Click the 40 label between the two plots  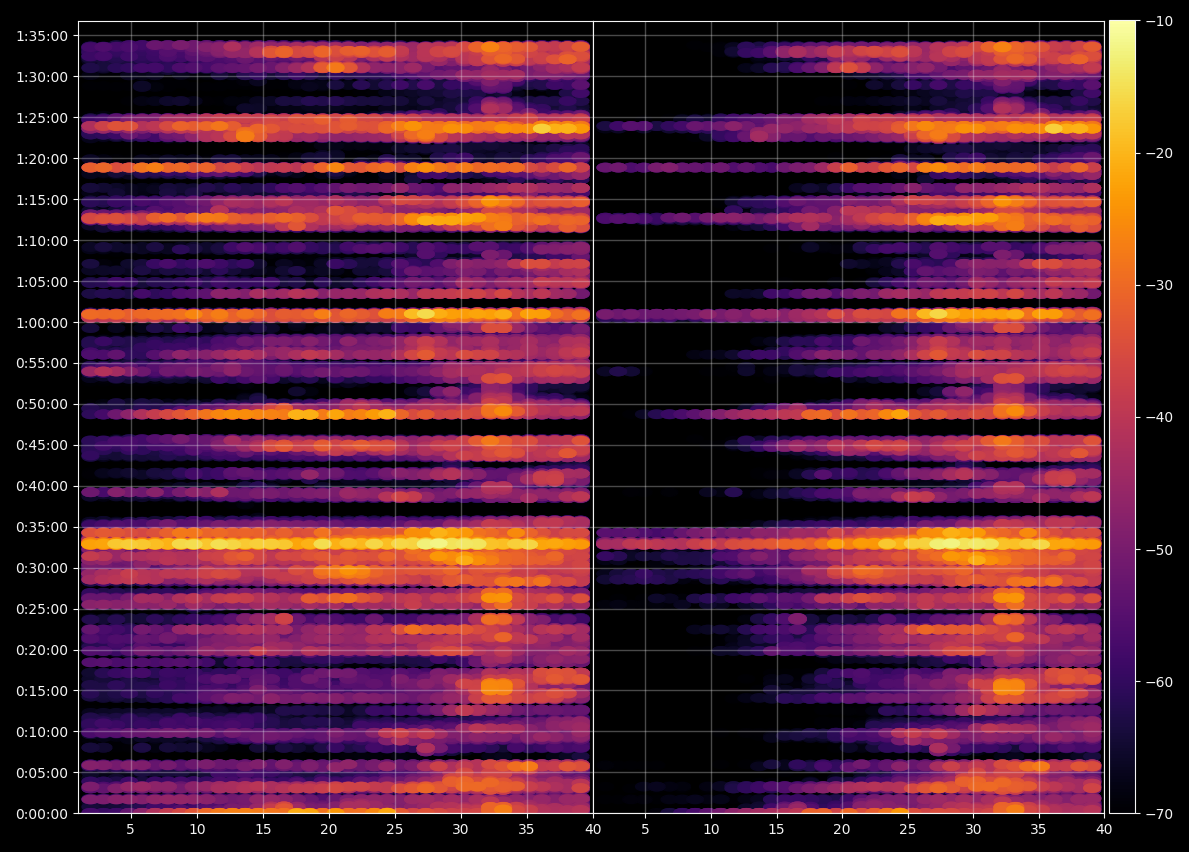(x=593, y=829)
